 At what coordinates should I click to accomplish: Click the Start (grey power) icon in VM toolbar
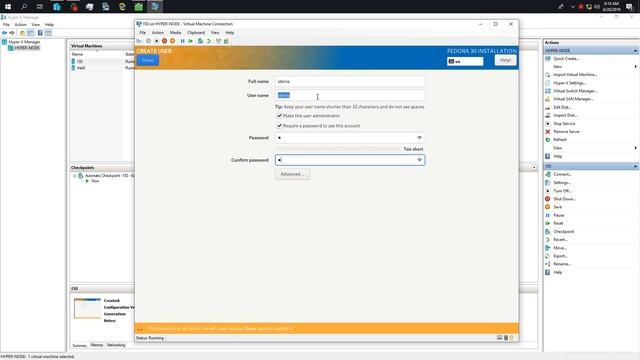point(148,41)
